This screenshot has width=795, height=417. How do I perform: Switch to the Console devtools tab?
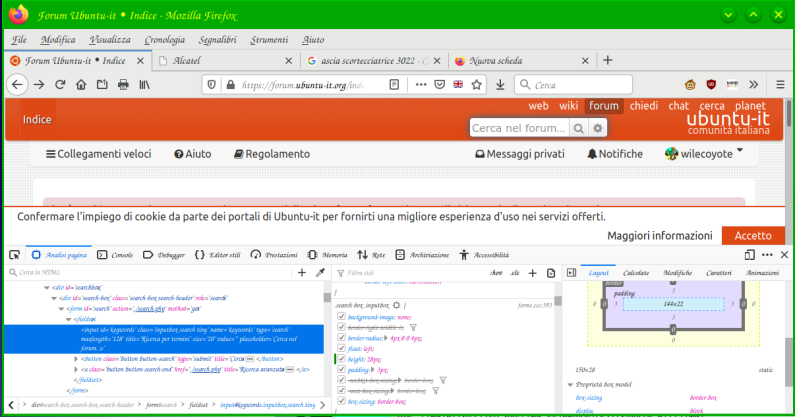(x=116, y=255)
